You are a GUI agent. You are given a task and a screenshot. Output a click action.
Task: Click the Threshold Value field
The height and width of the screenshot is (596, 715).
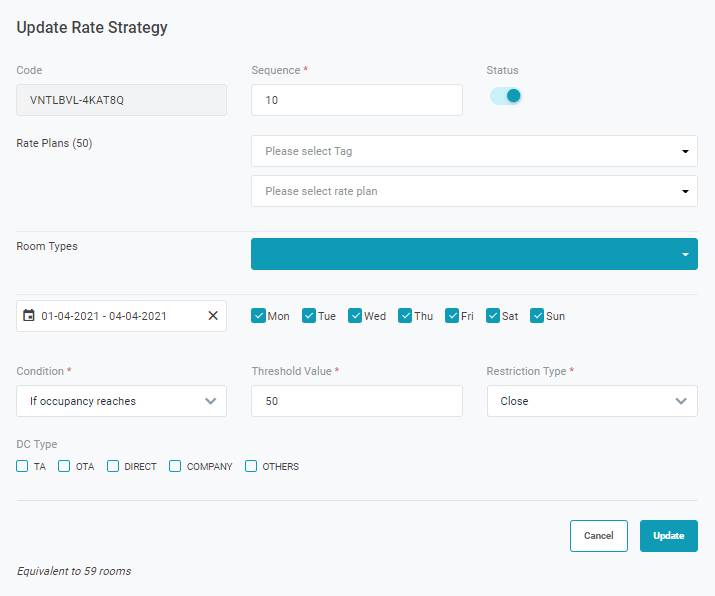point(356,401)
